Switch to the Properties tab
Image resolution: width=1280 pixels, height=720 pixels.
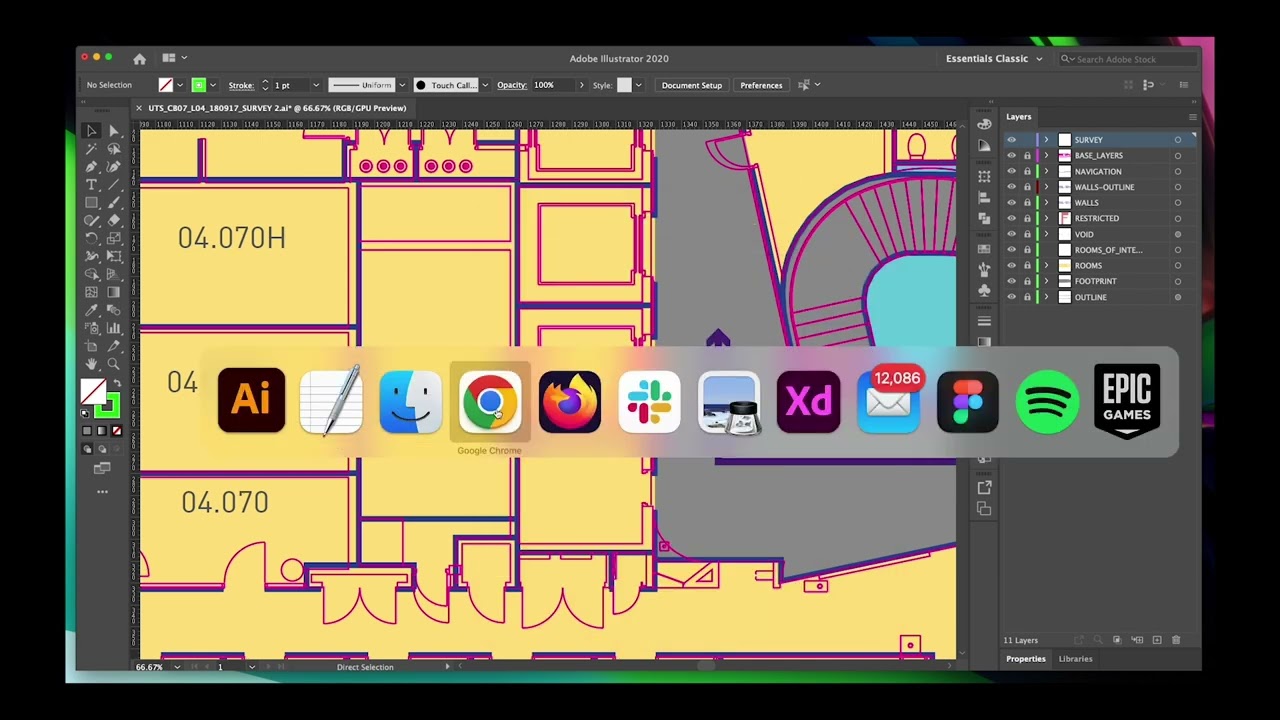coord(1025,659)
